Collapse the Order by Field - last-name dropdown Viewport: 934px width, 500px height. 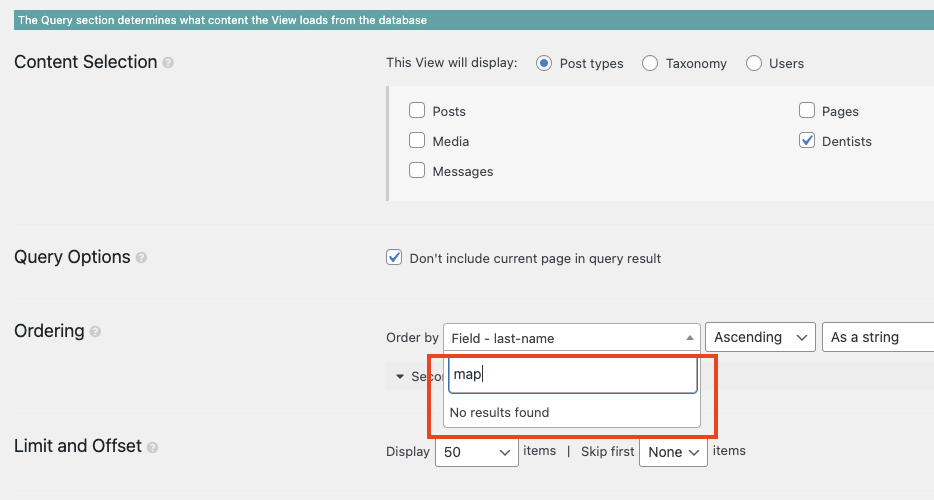click(571, 338)
